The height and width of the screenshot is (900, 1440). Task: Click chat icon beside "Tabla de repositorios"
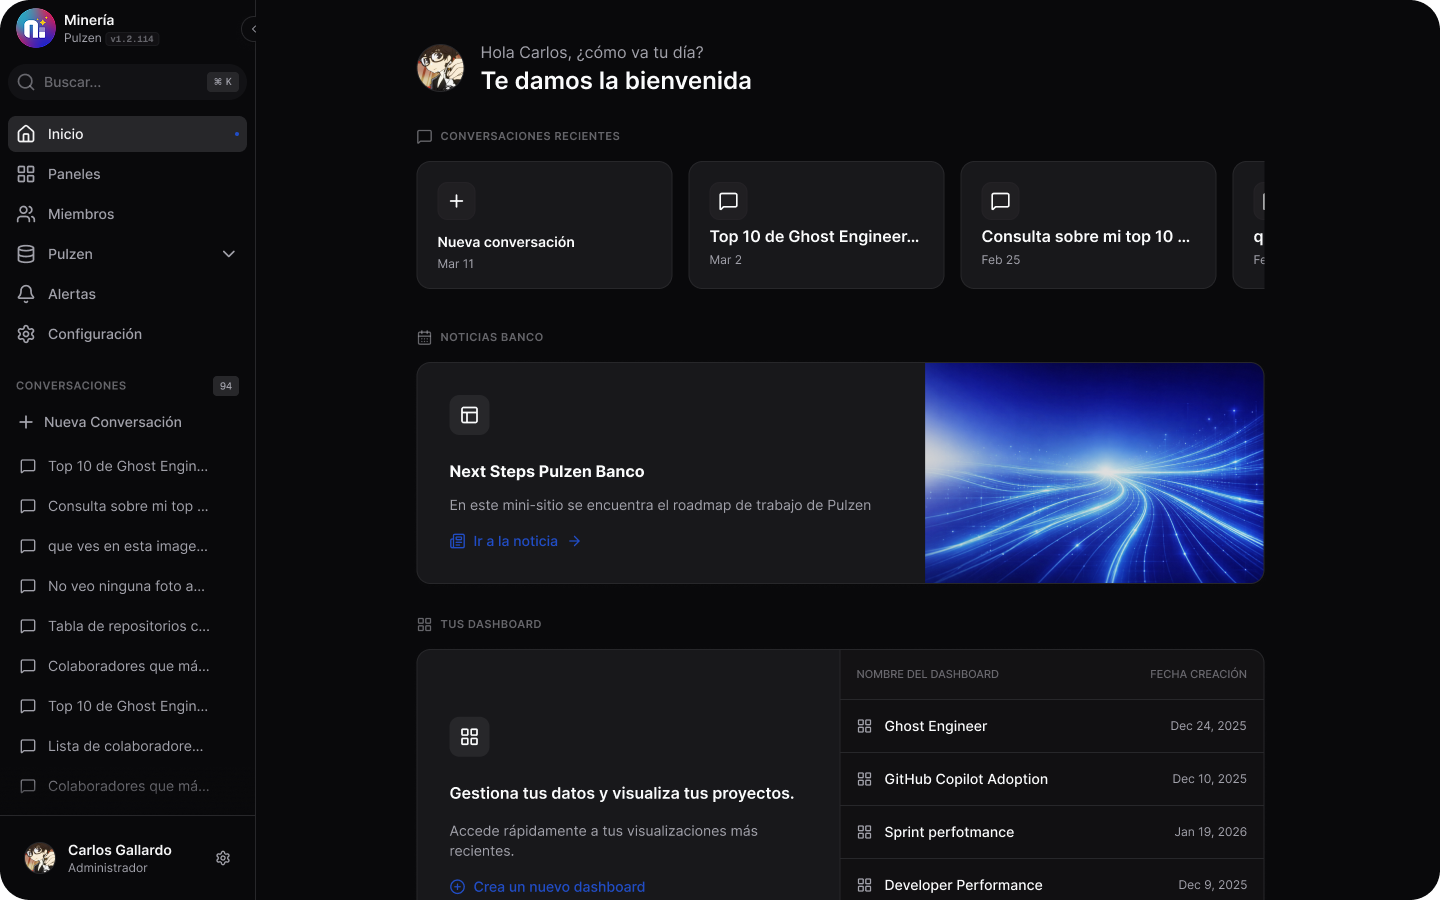pos(28,626)
